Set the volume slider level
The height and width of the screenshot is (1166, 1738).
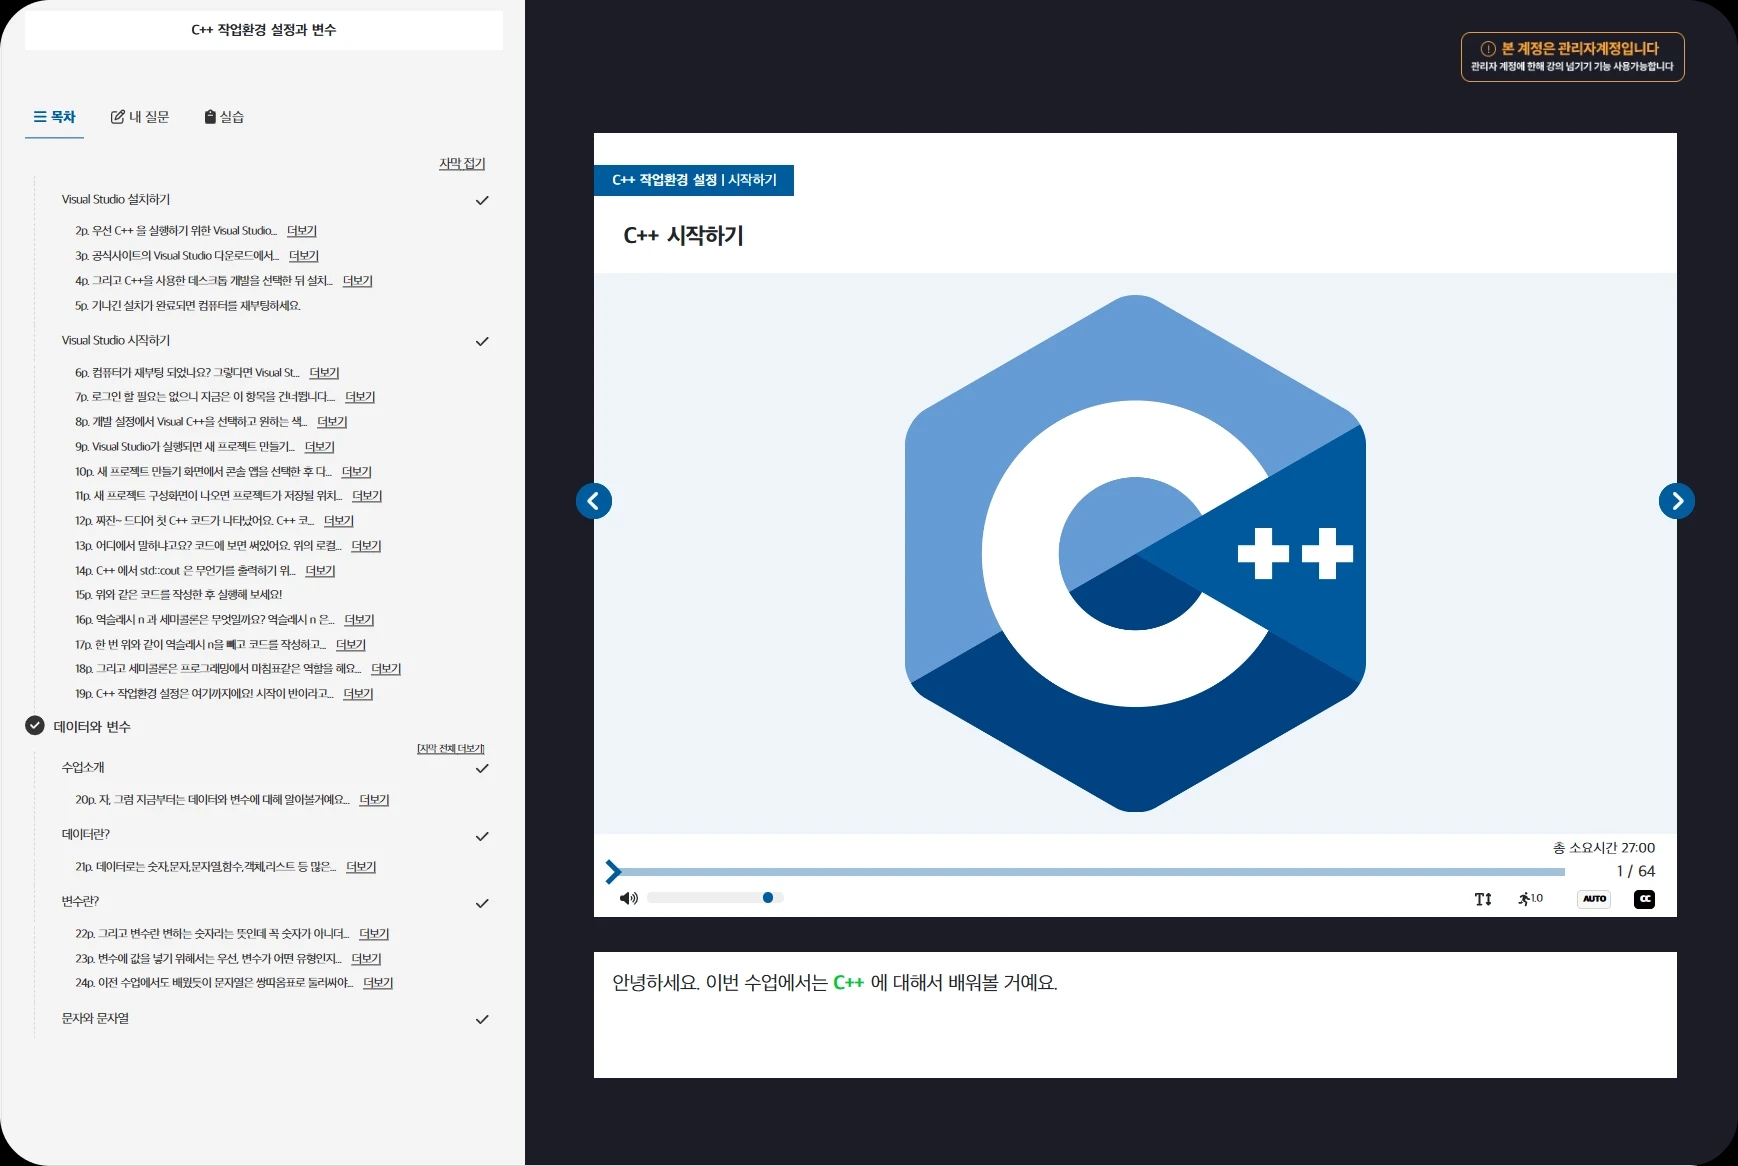pos(715,898)
